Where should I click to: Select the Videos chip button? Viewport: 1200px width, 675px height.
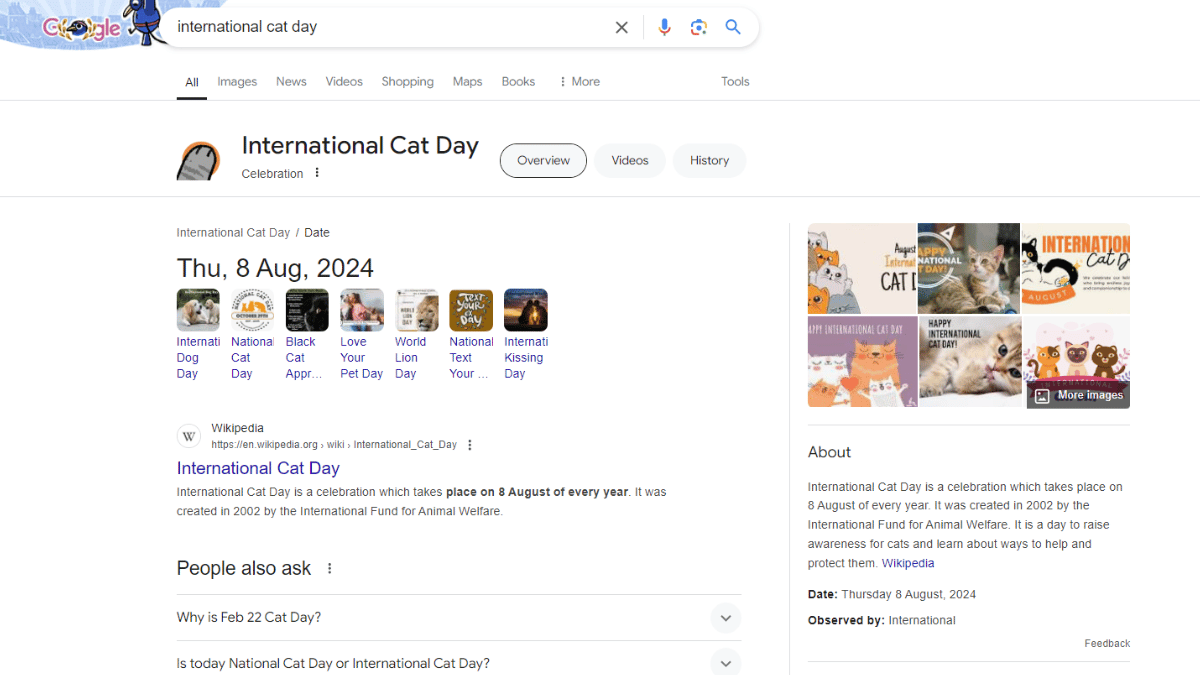tap(630, 160)
